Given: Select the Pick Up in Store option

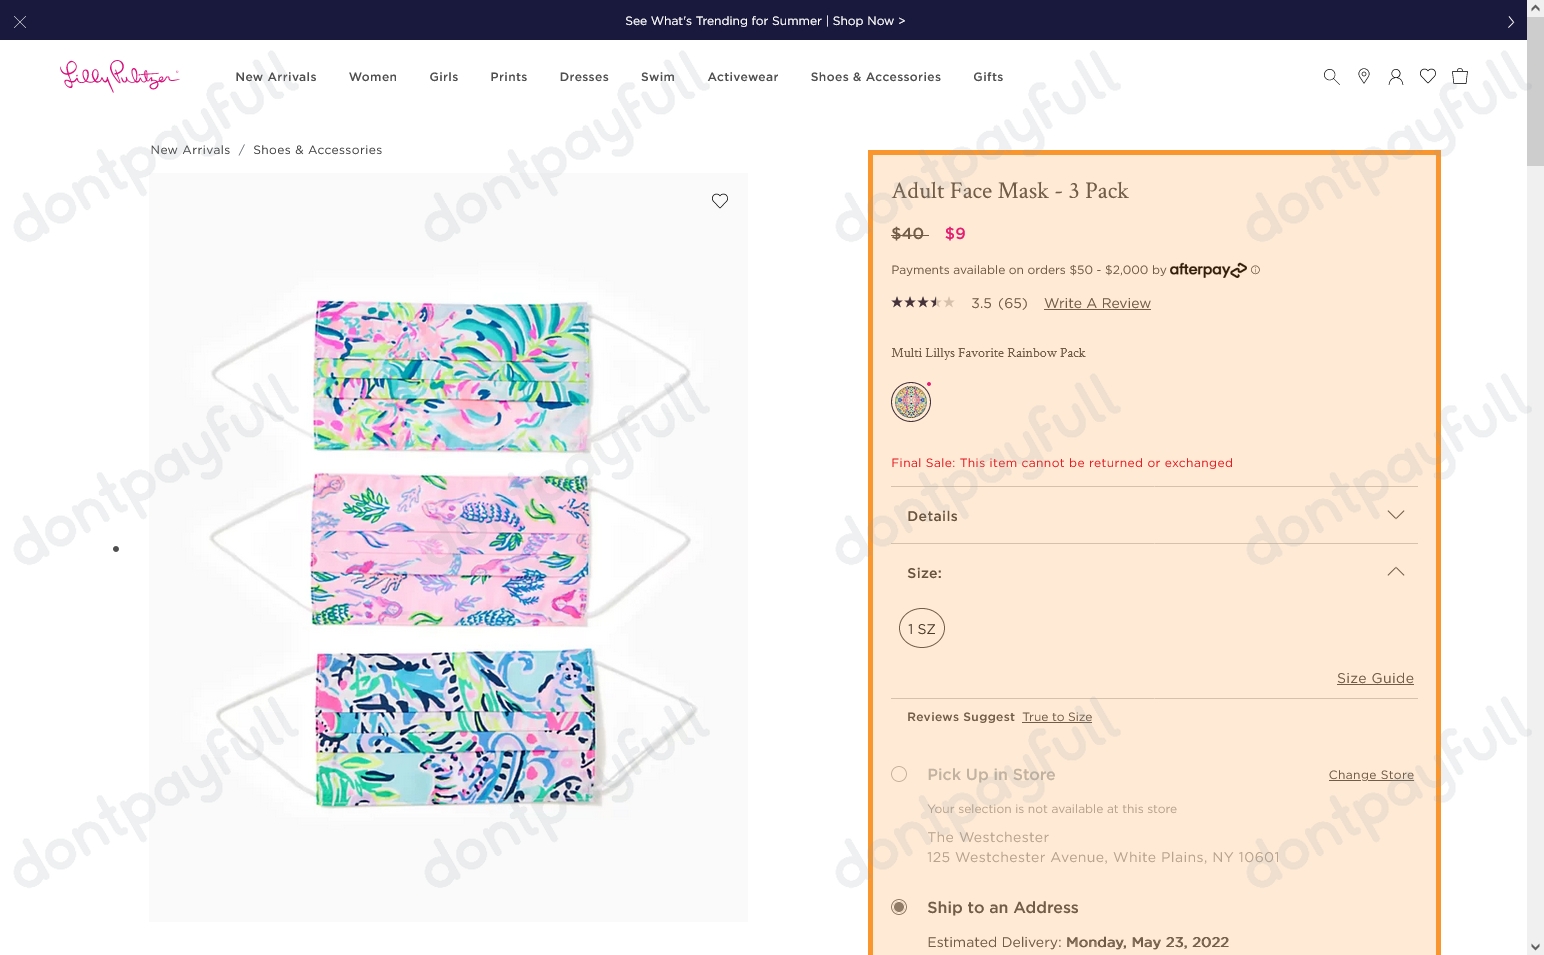Looking at the screenshot, I should (898, 774).
